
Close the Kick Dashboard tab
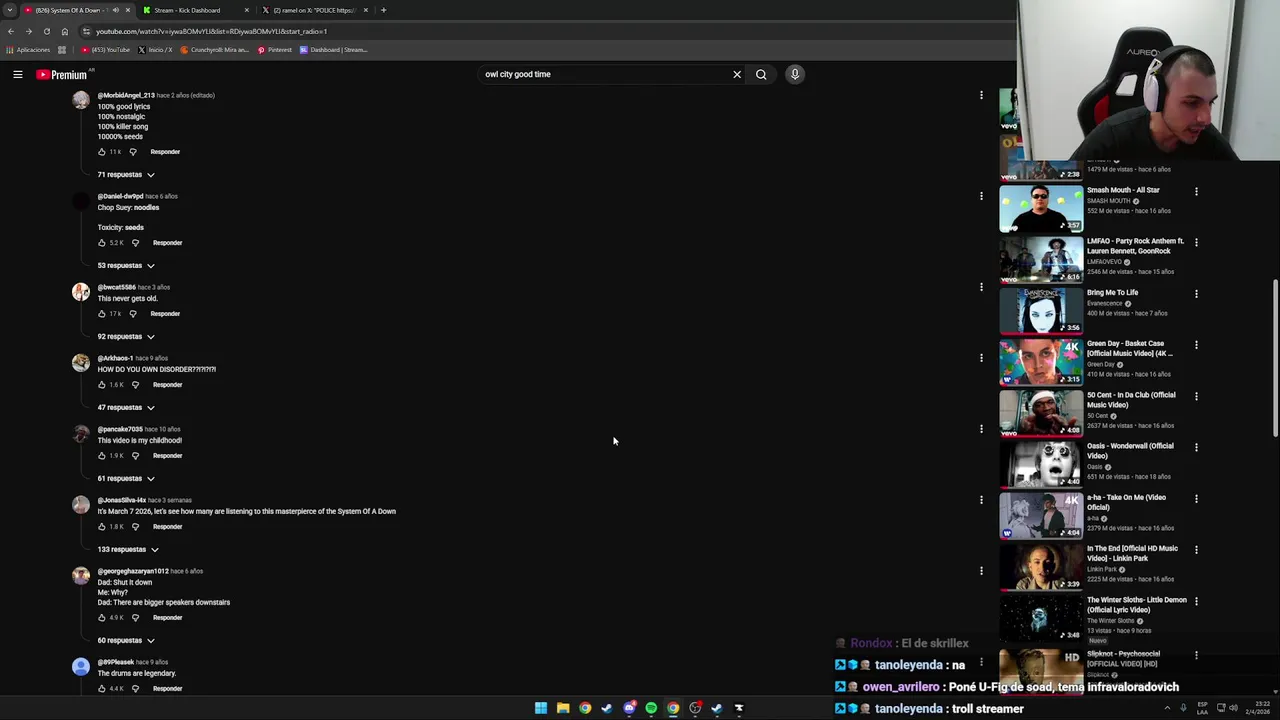pos(246,10)
